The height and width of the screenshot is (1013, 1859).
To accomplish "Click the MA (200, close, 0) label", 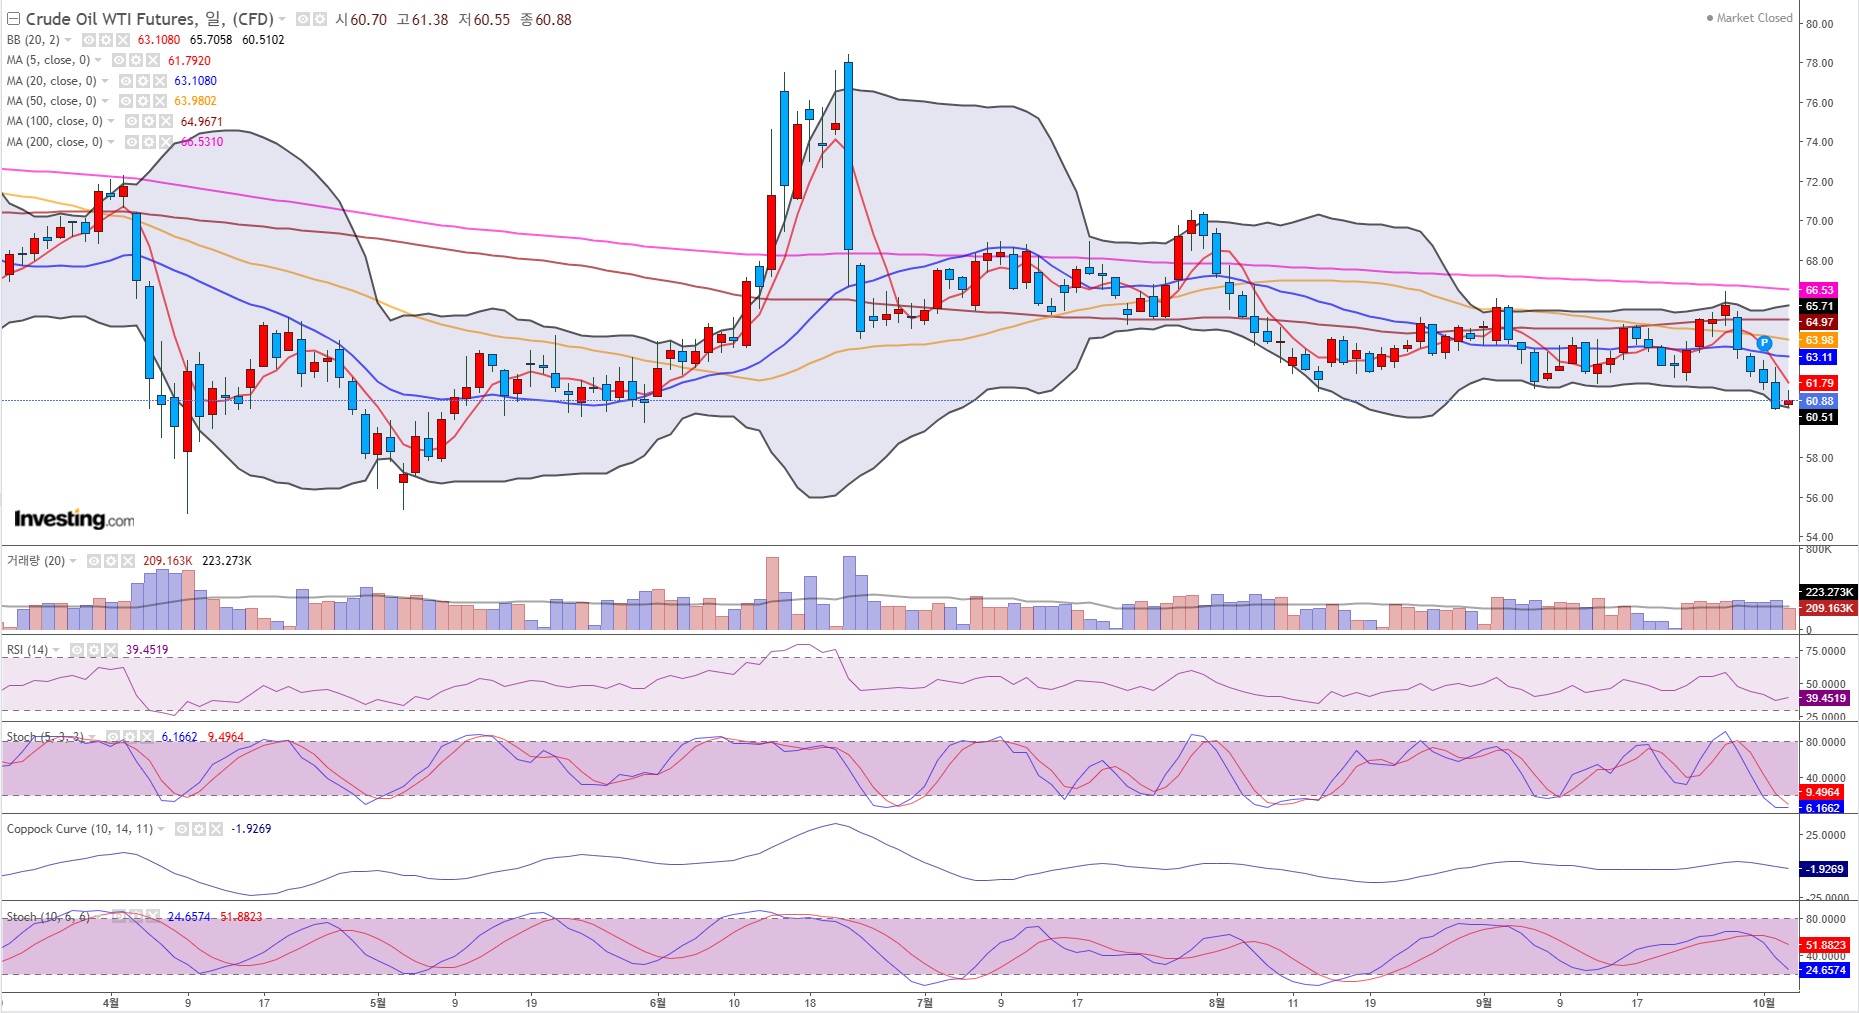I will coord(55,142).
